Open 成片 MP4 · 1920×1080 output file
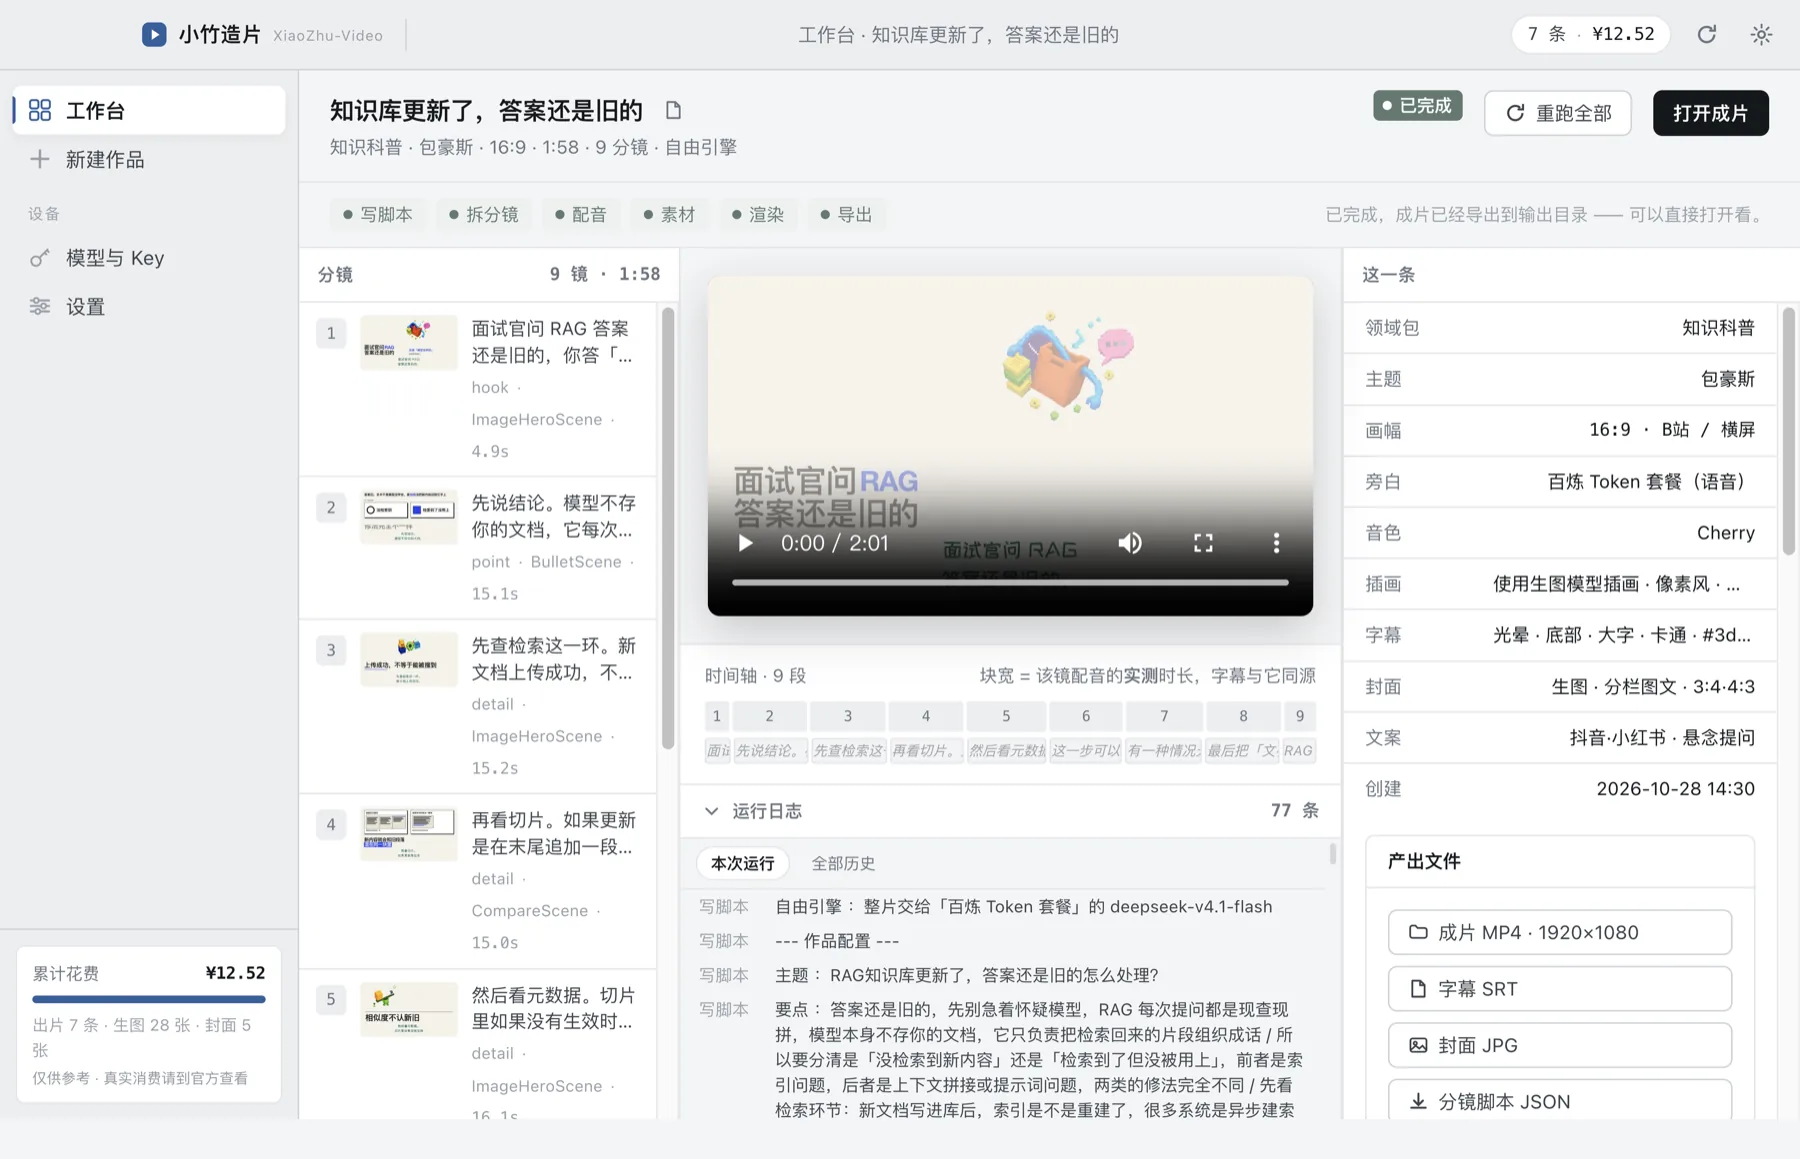The image size is (1800, 1159). [1559, 932]
